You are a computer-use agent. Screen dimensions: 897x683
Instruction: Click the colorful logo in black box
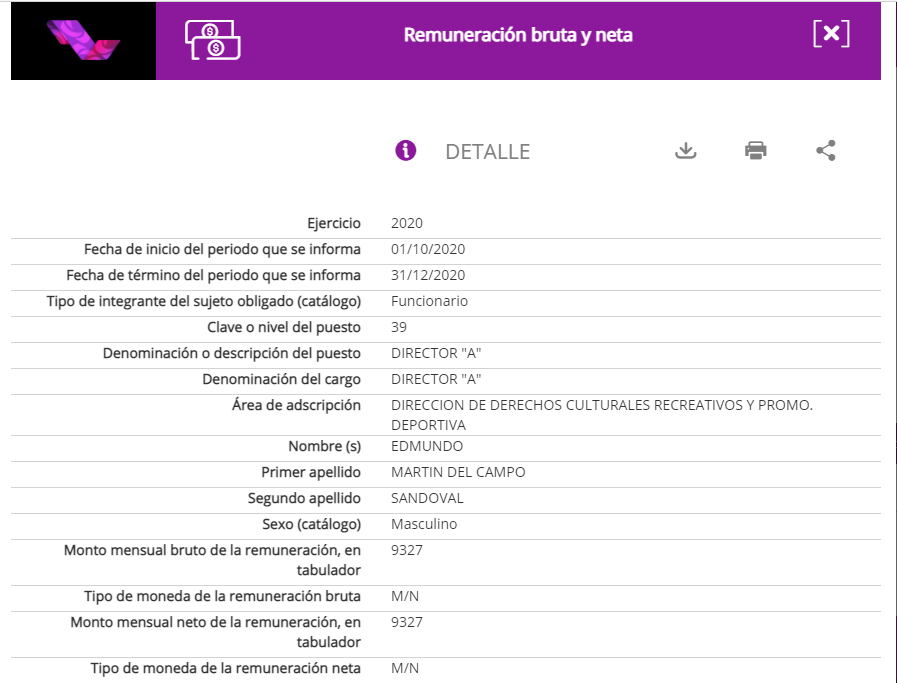84,40
